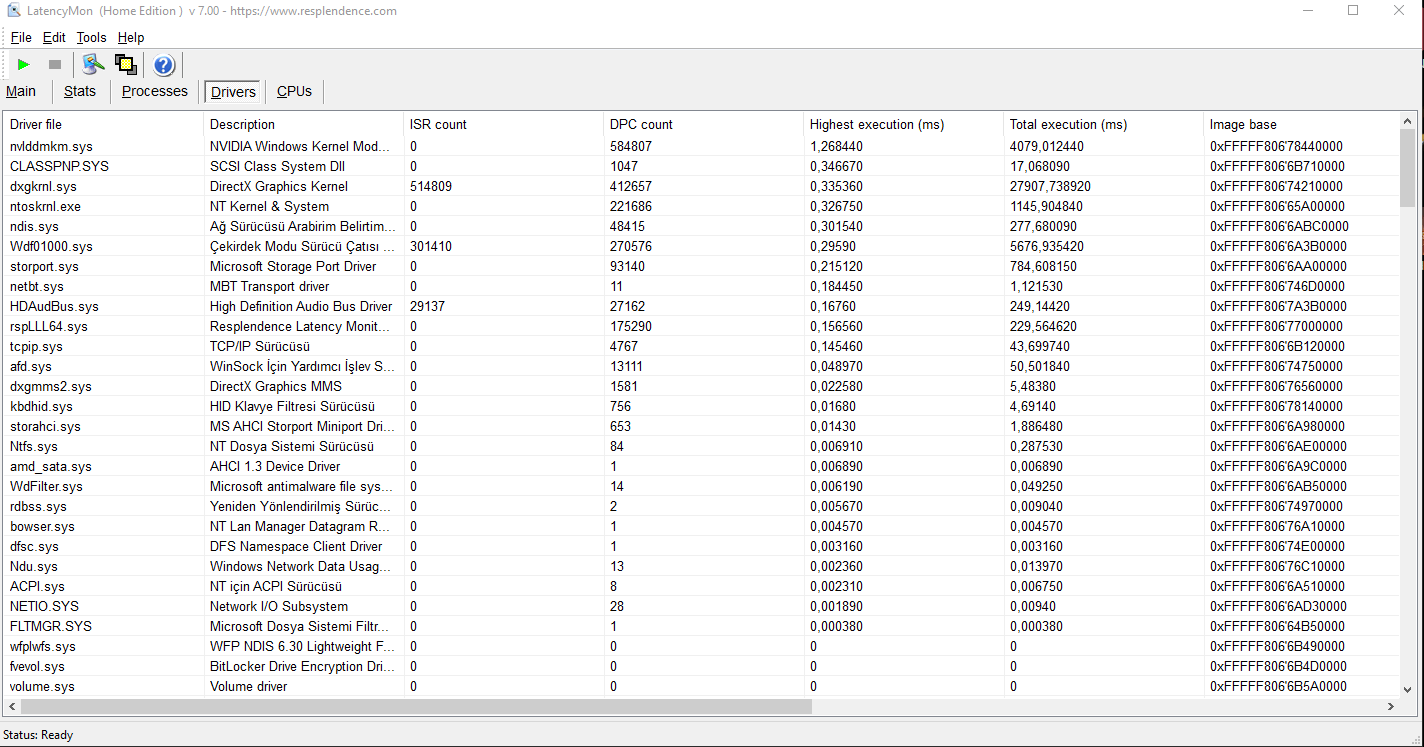Select the afd.sys driver row

point(702,366)
